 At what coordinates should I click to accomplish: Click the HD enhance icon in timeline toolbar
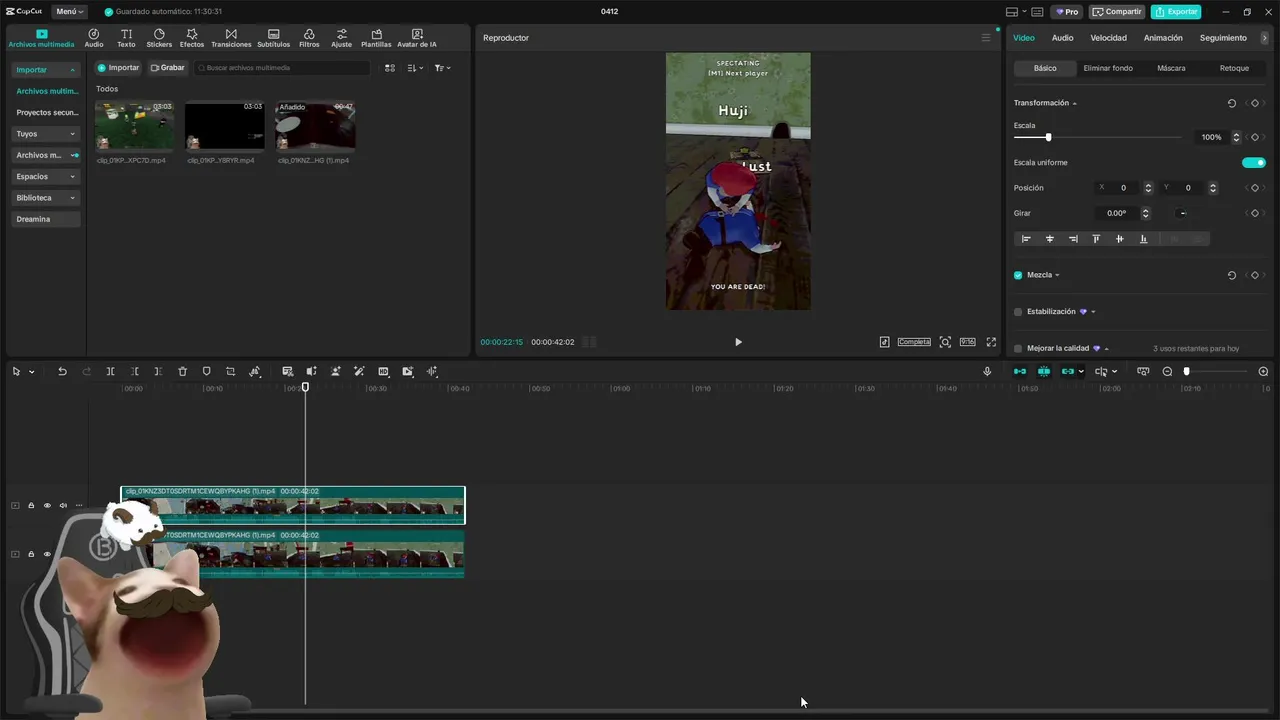(383, 371)
